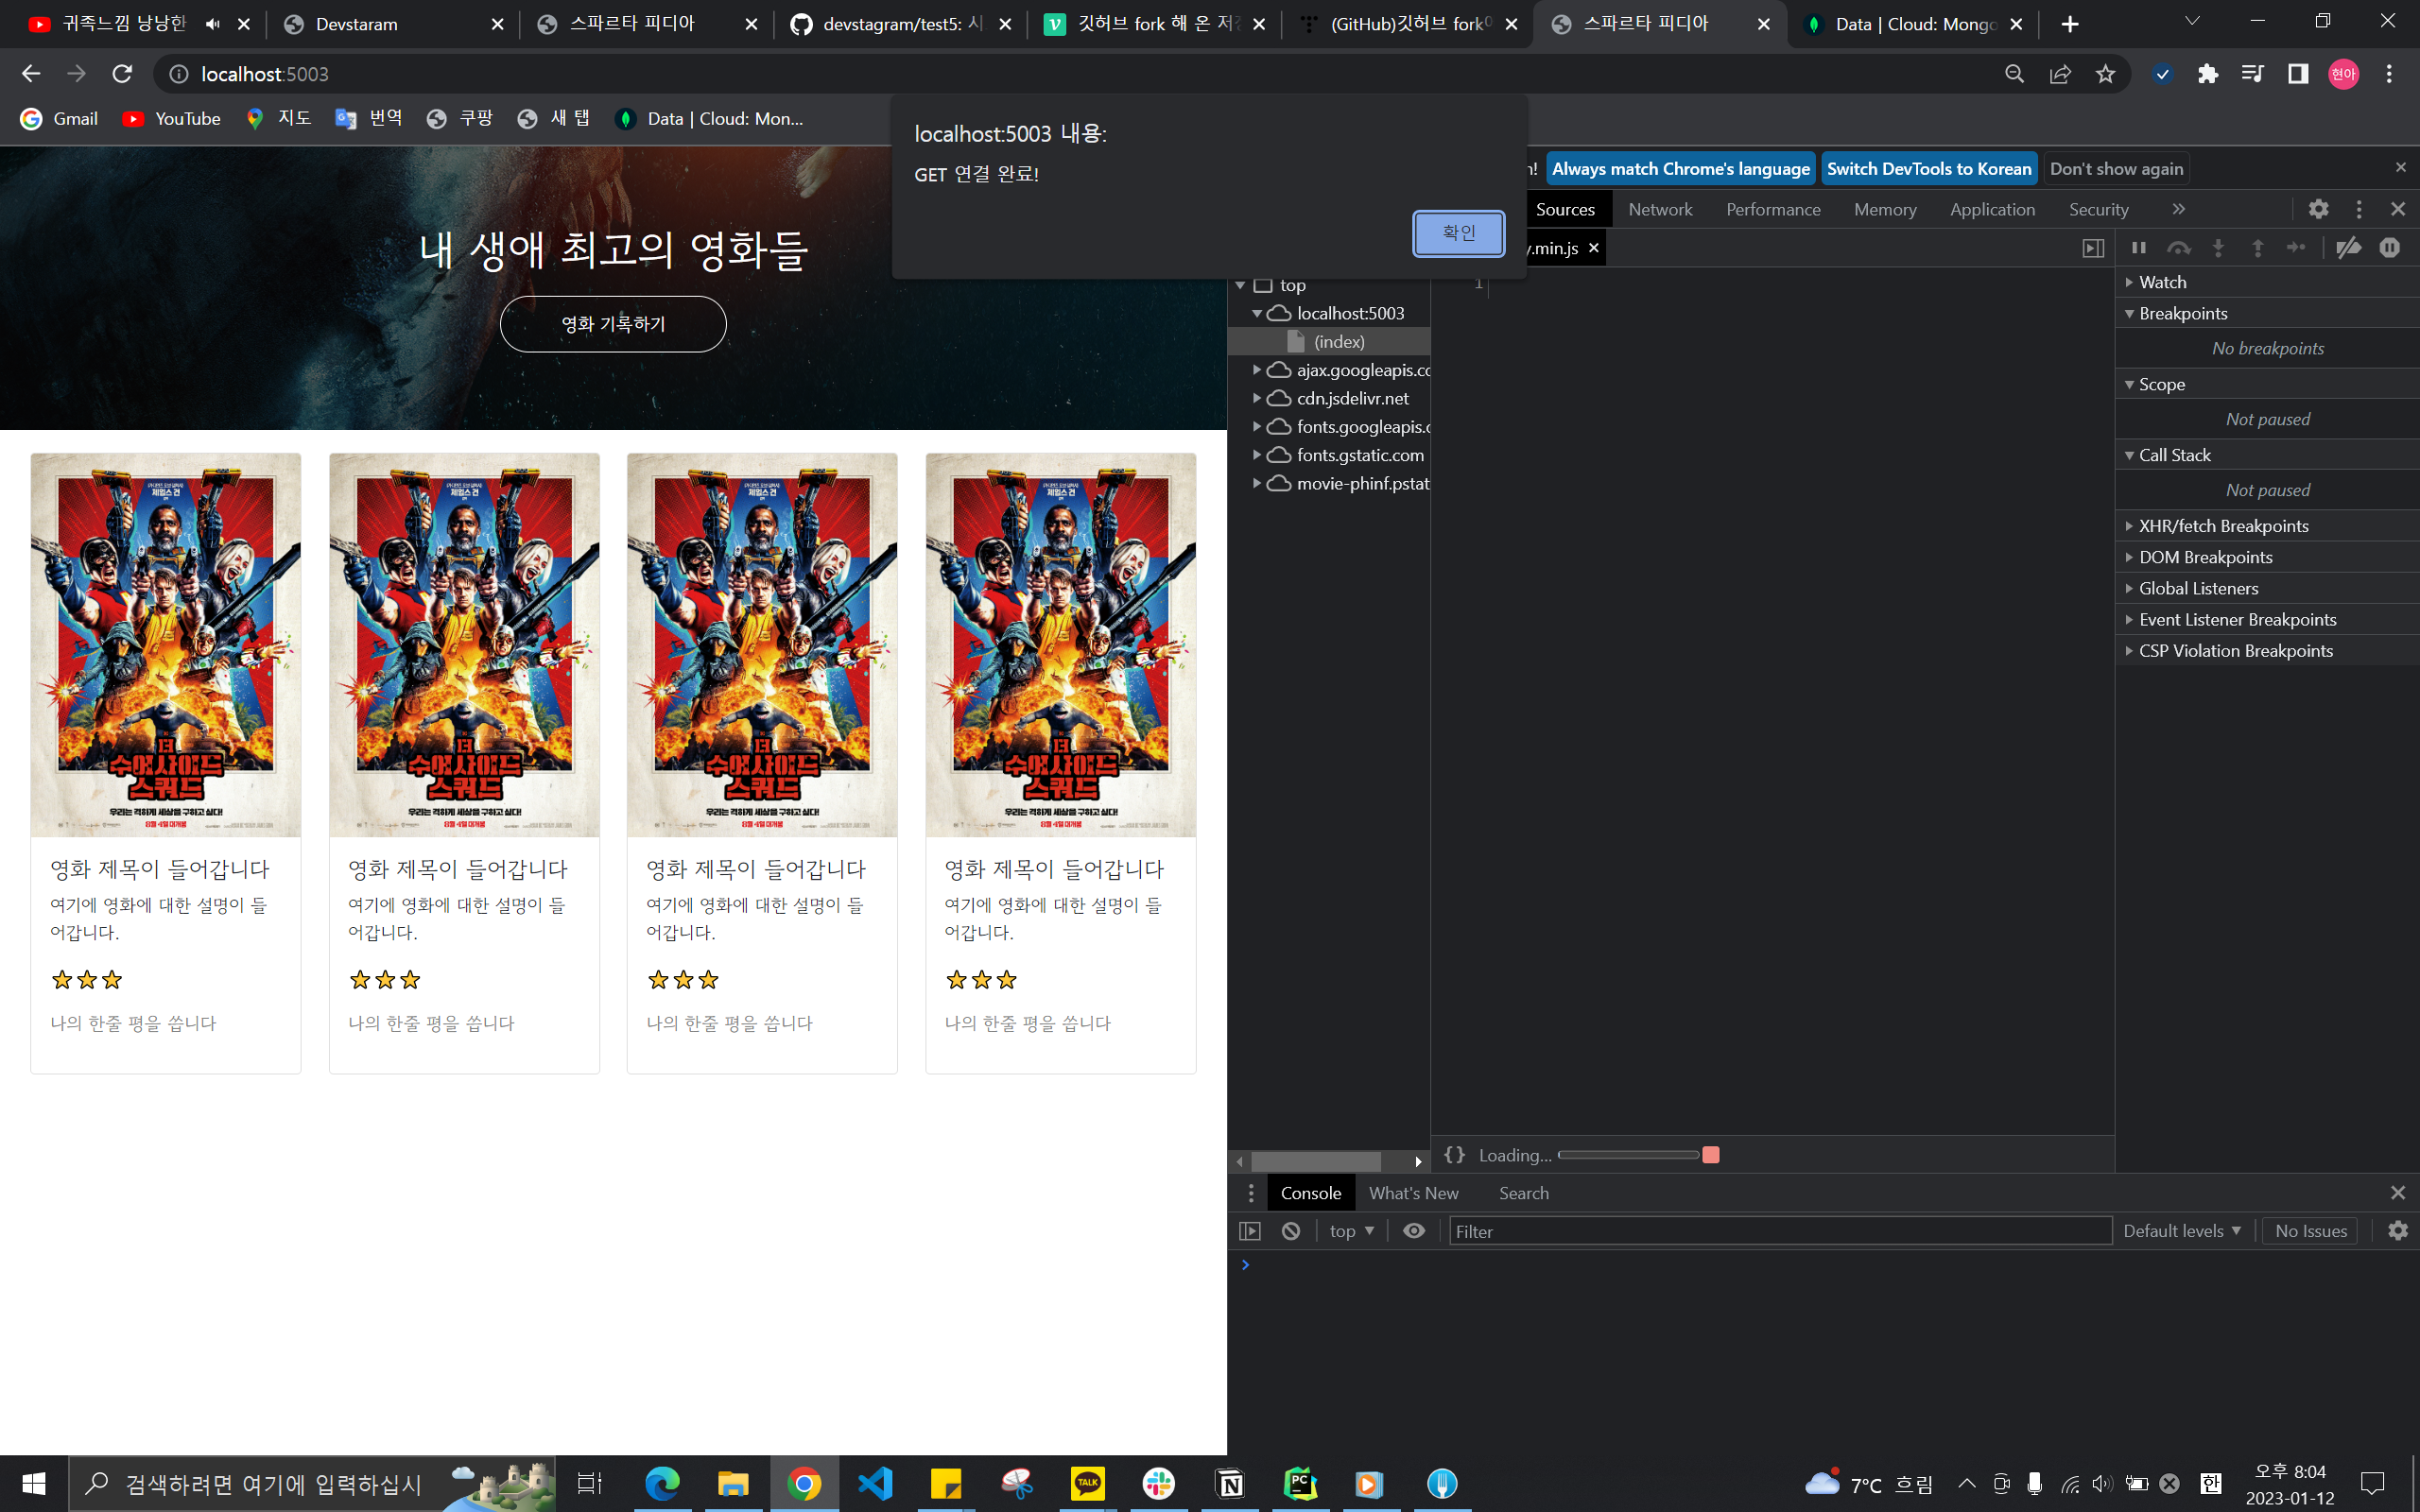The height and width of the screenshot is (1512, 2420).
Task: Click the zoom magnifier icon in address bar
Action: (2014, 74)
